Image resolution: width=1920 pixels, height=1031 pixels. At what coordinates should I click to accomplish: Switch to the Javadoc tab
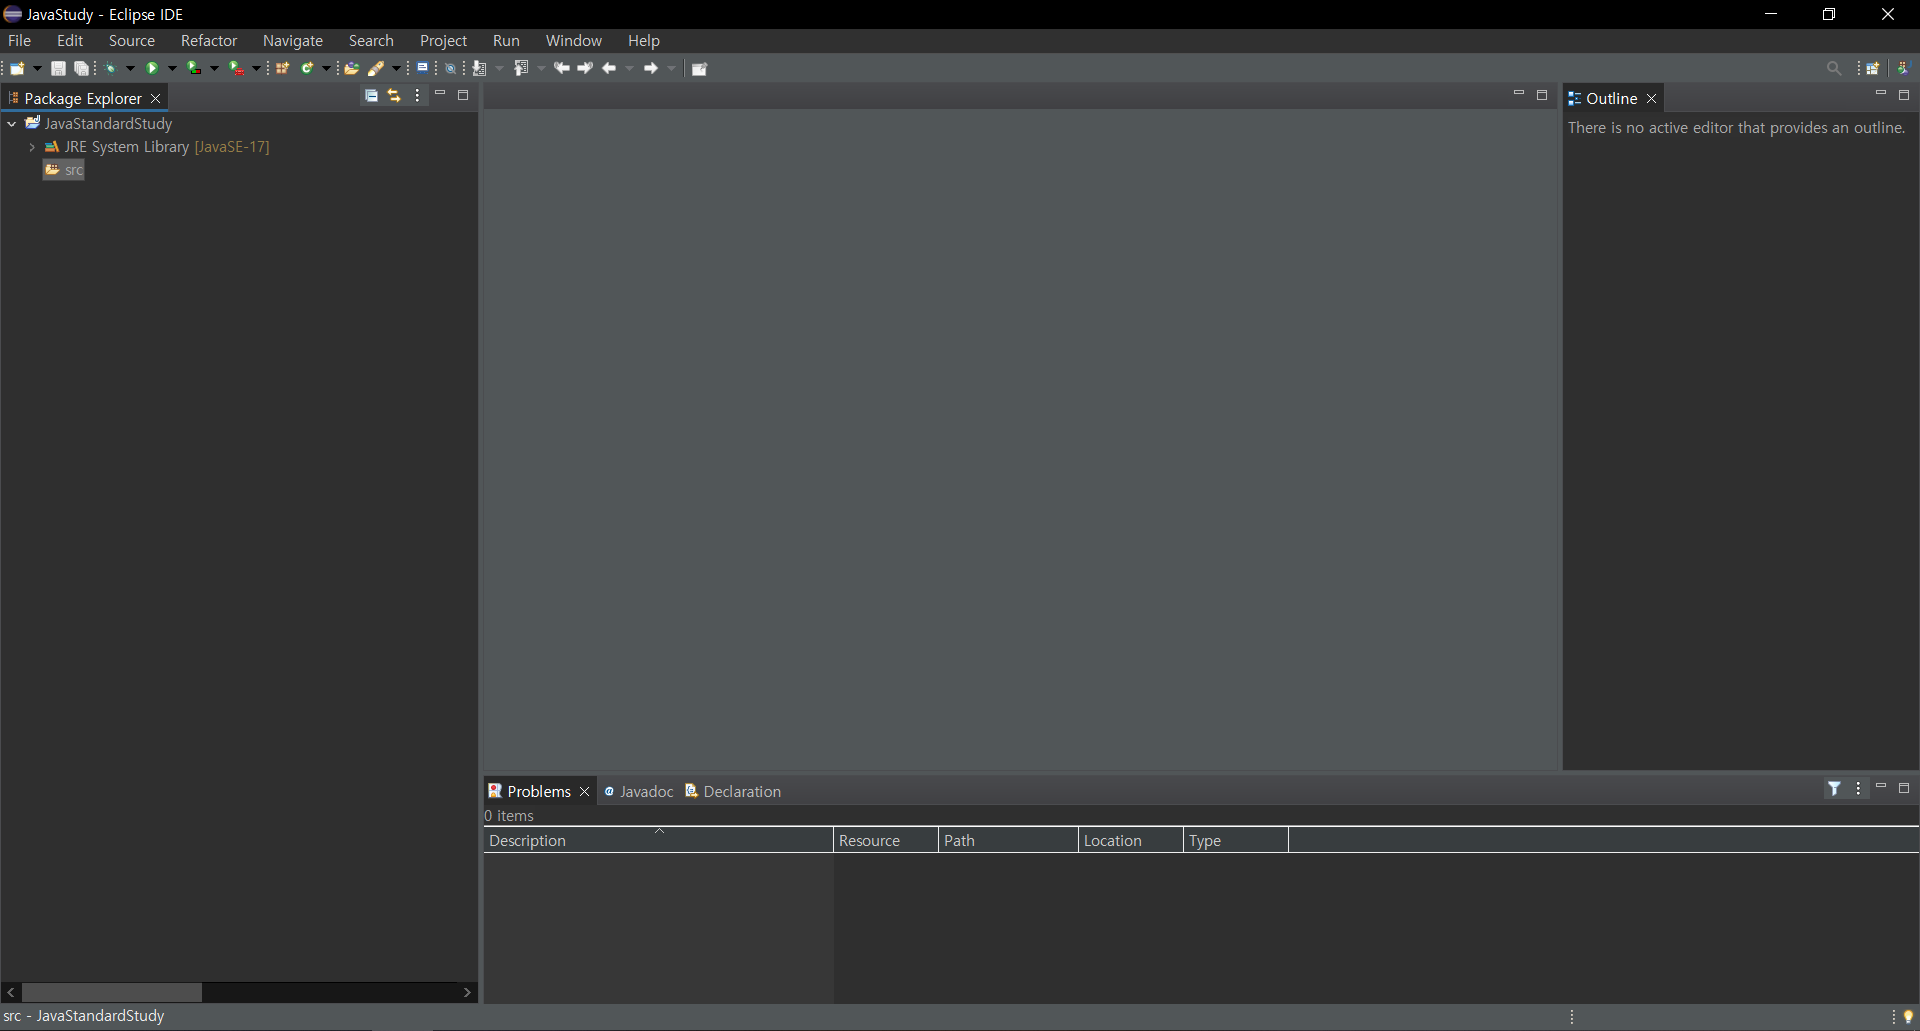click(639, 792)
